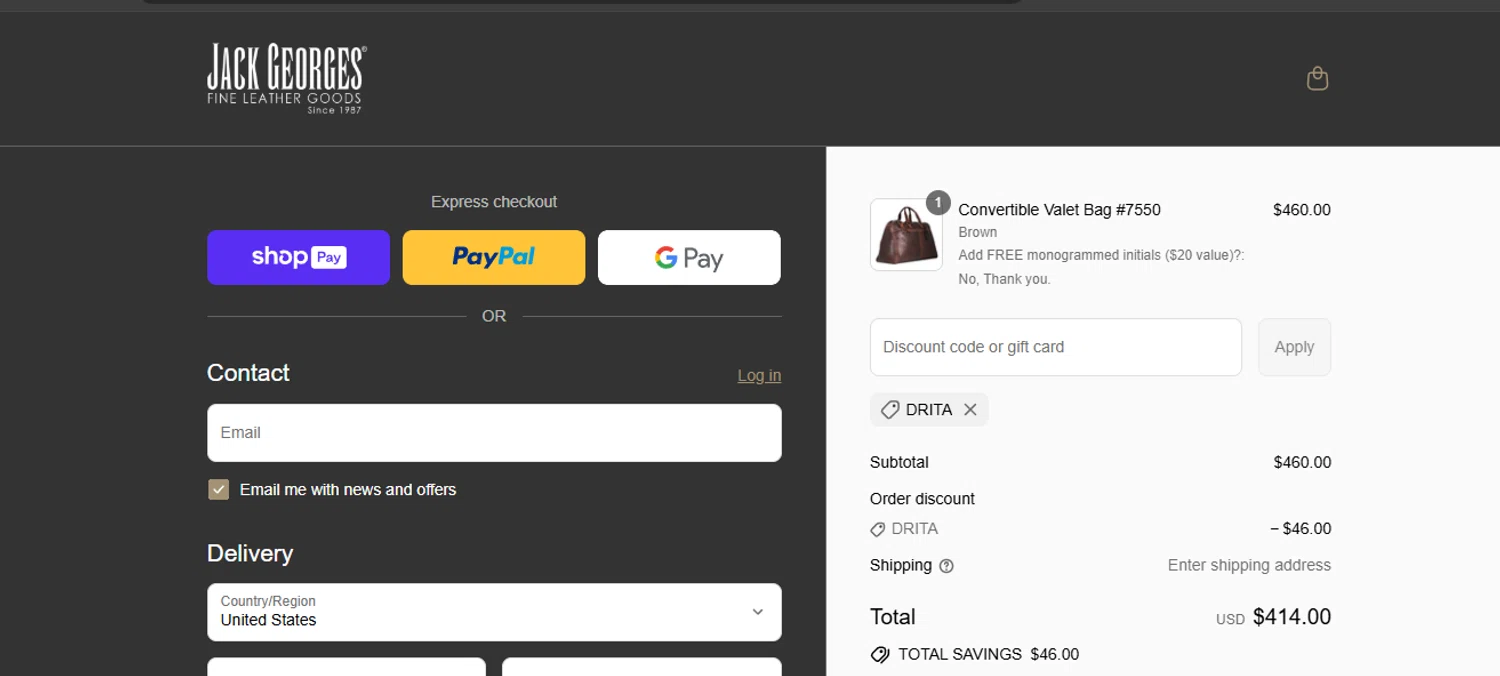Uncheck Email me with news and offers
The height and width of the screenshot is (676, 1500).
[x=218, y=489]
